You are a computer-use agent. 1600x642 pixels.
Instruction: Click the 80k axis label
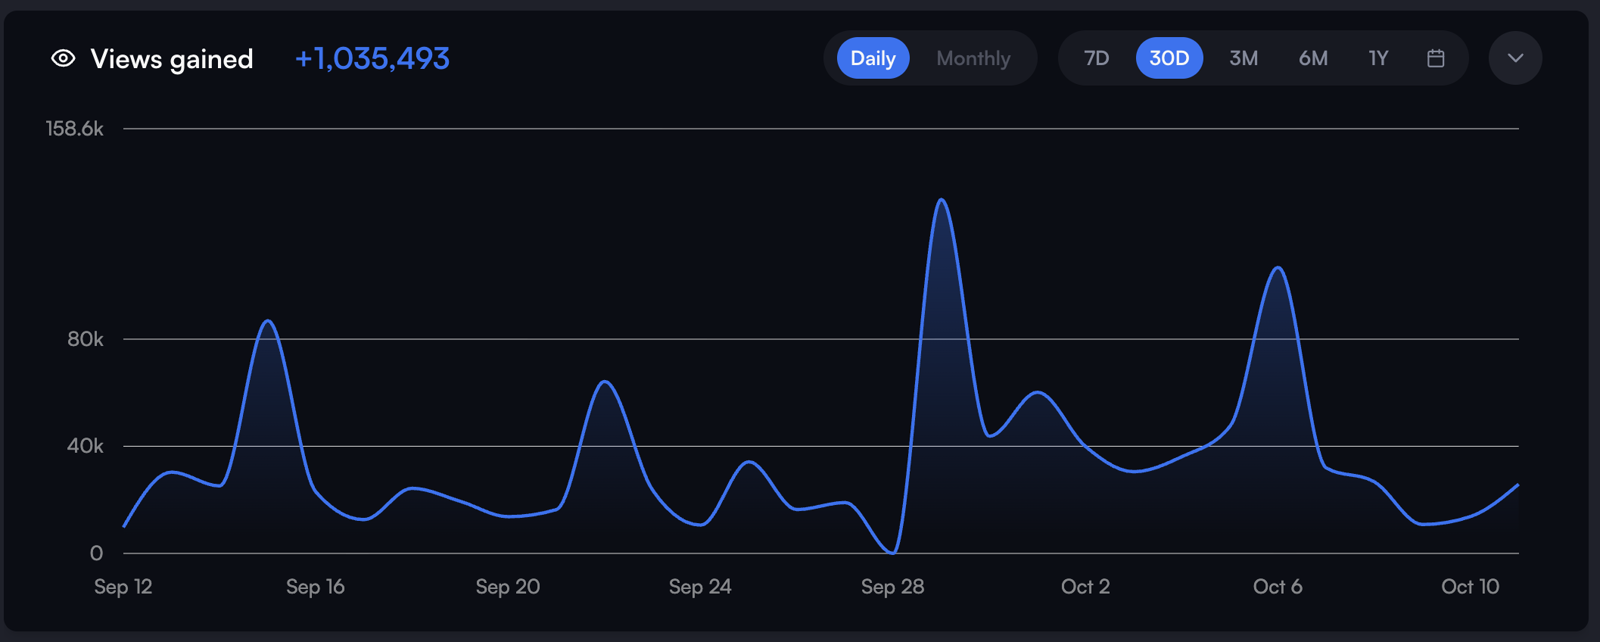(85, 339)
